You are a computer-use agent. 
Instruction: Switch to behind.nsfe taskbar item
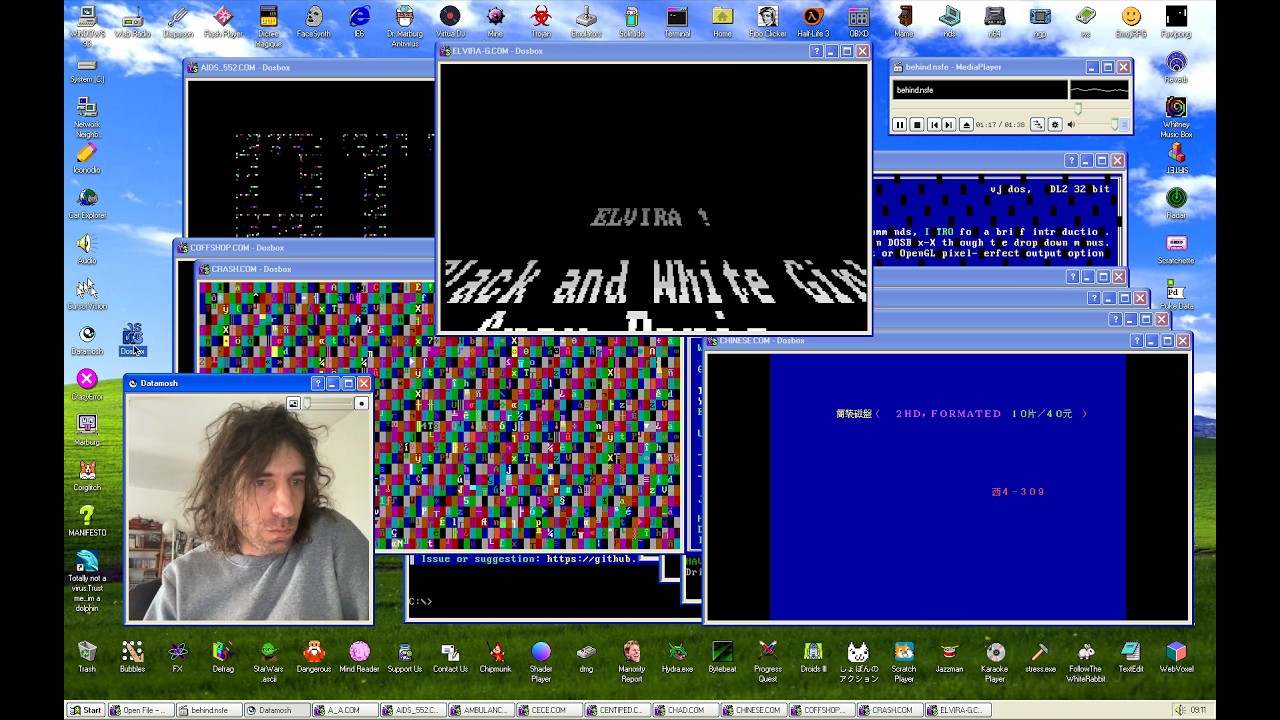click(210, 710)
